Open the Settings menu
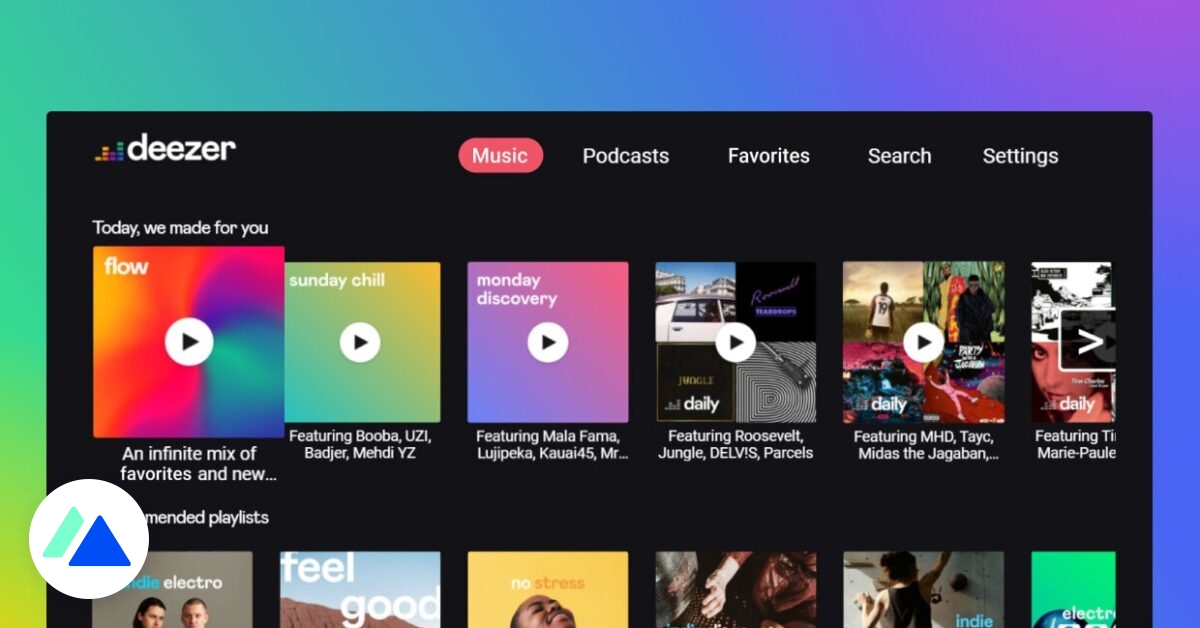Image resolution: width=1200 pixels, height=628 pixels. point(1020,156)
